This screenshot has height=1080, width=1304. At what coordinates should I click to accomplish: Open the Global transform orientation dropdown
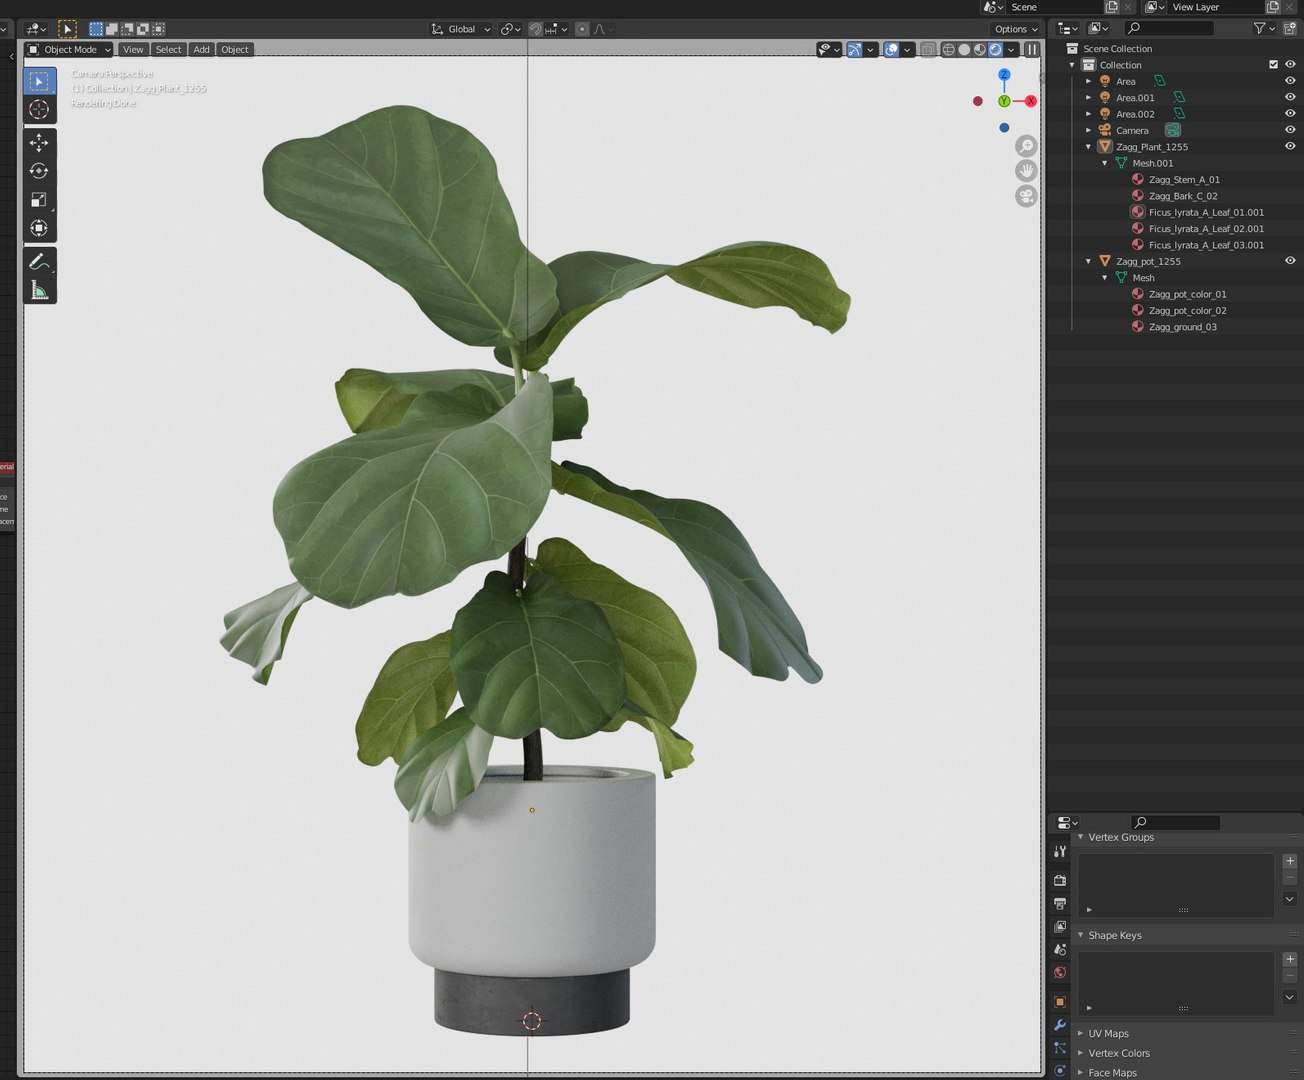pyautogui.click(x=461, y=29)
